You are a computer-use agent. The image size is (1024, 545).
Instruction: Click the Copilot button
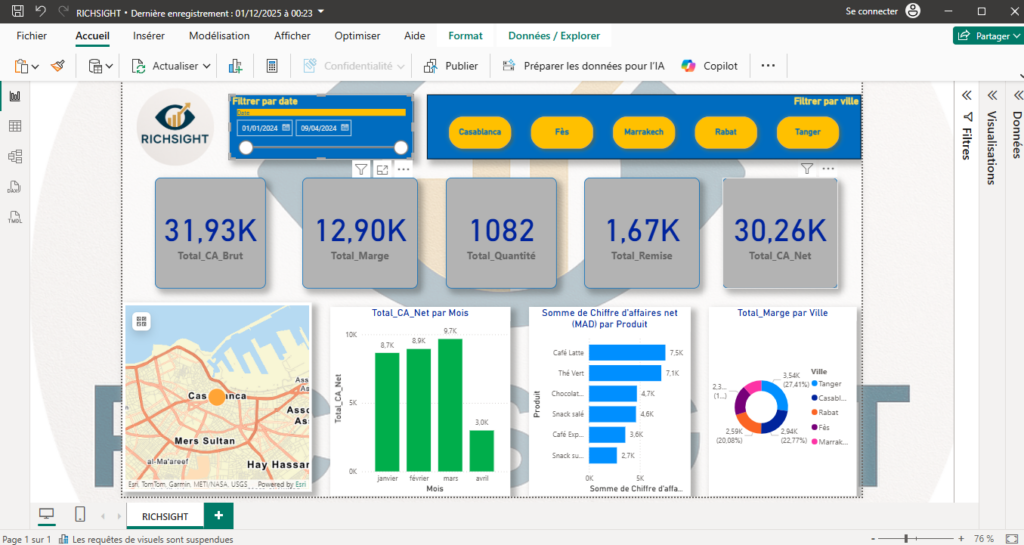(709, 66)
